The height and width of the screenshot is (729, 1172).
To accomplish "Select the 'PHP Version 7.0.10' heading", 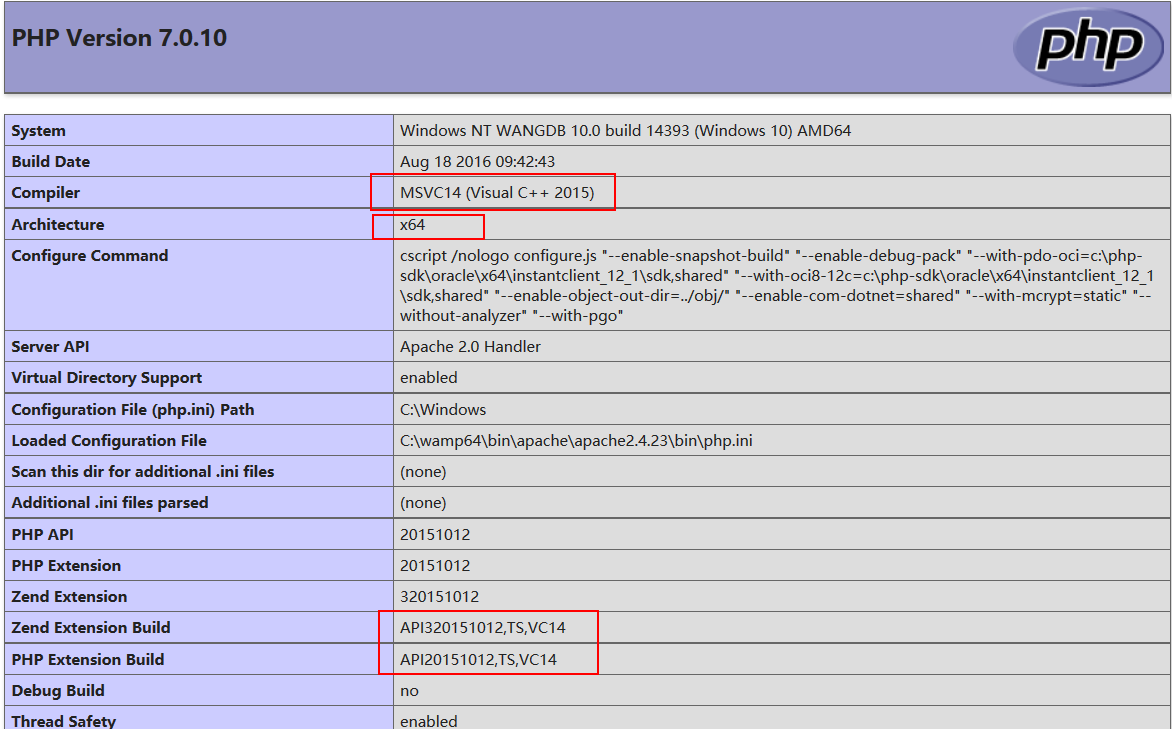I will [x=120, y=37].
